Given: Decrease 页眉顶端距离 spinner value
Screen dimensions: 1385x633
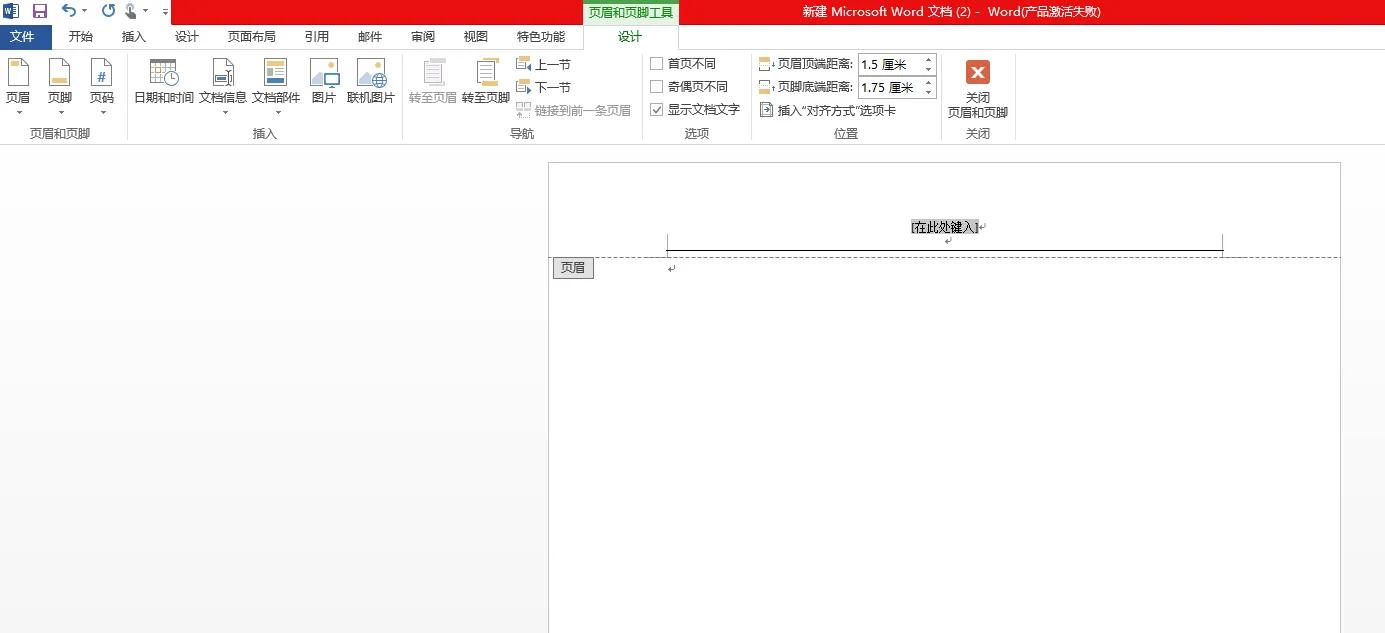Looking at the screenshot, I should (929, 69).
